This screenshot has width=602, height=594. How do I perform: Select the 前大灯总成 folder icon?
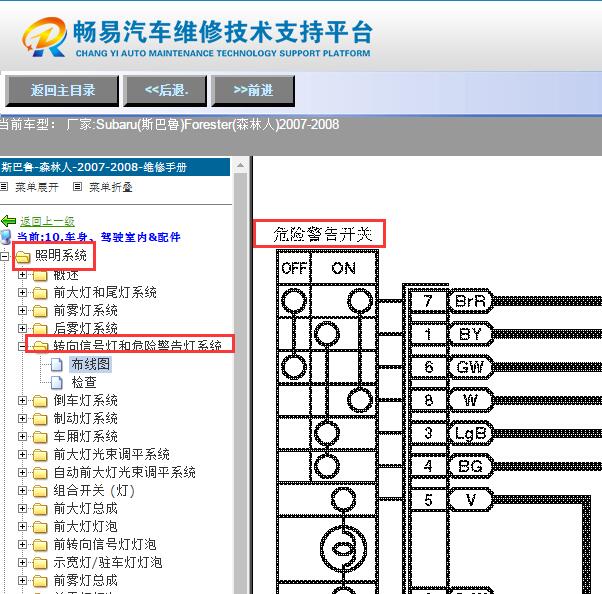coord(40,509)
